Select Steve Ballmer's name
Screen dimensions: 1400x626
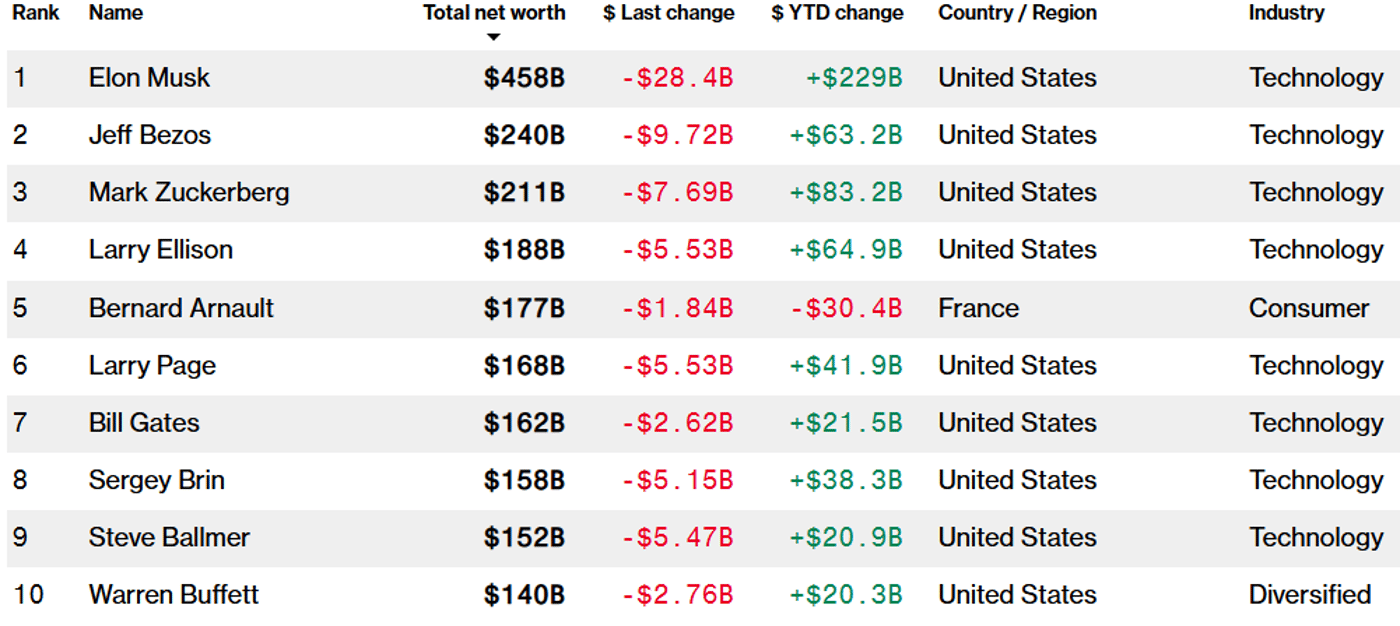pyautogui.click(x=169, y=537)
